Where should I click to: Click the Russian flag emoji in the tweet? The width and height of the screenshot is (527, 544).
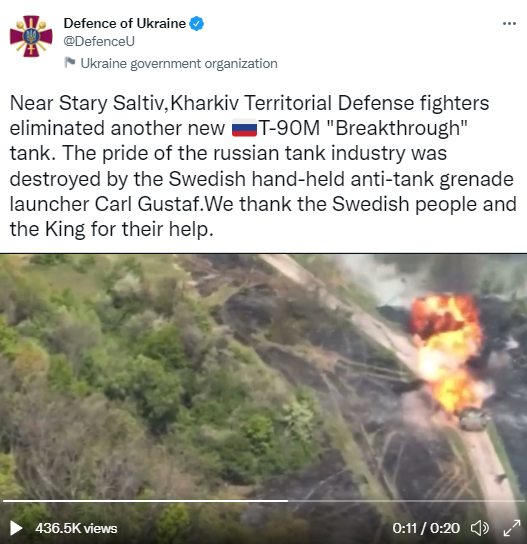[x=244, y=128]
